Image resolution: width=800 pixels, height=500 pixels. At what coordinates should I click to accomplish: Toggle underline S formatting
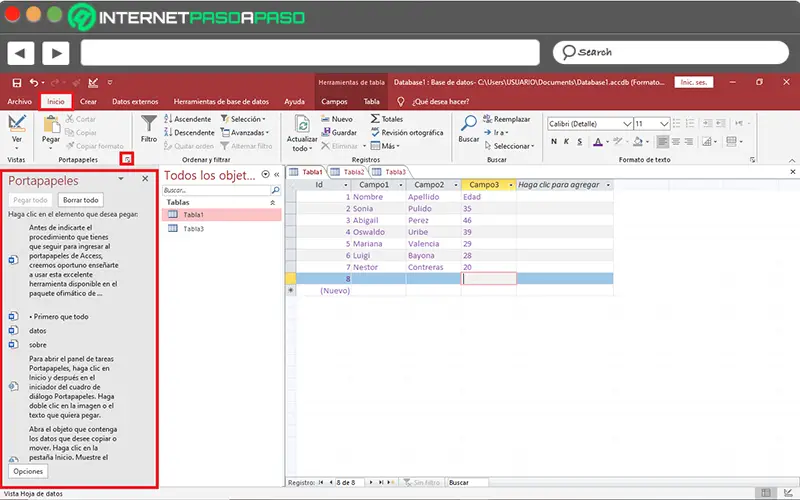click(580, 141)
